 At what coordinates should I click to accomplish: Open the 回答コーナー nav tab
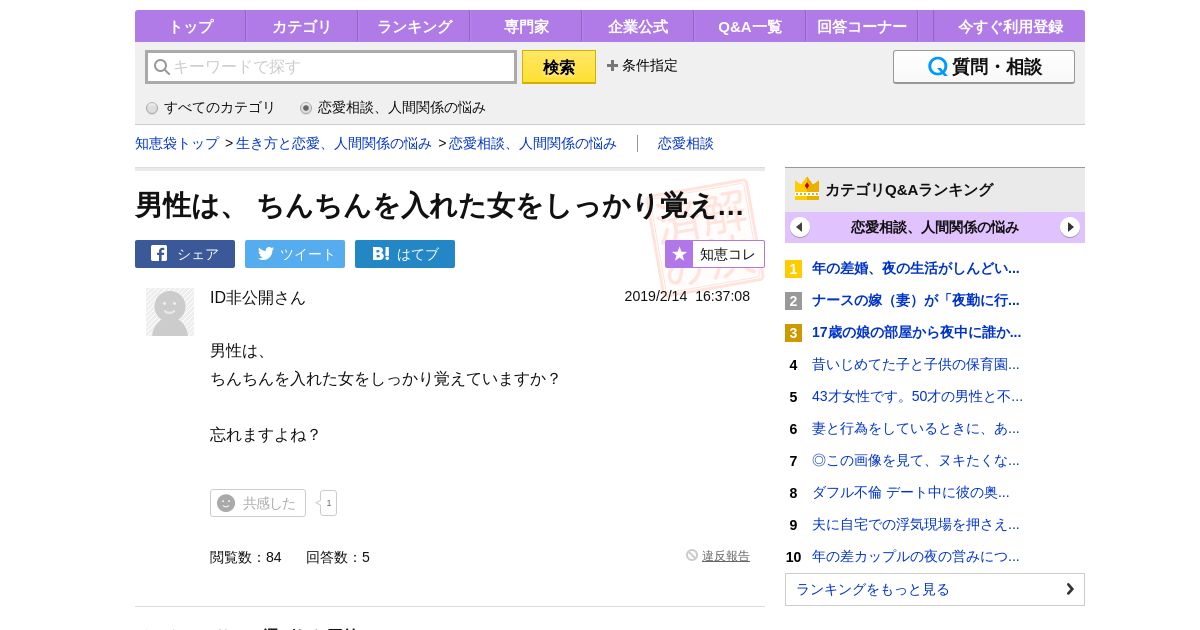coord(861,26)
